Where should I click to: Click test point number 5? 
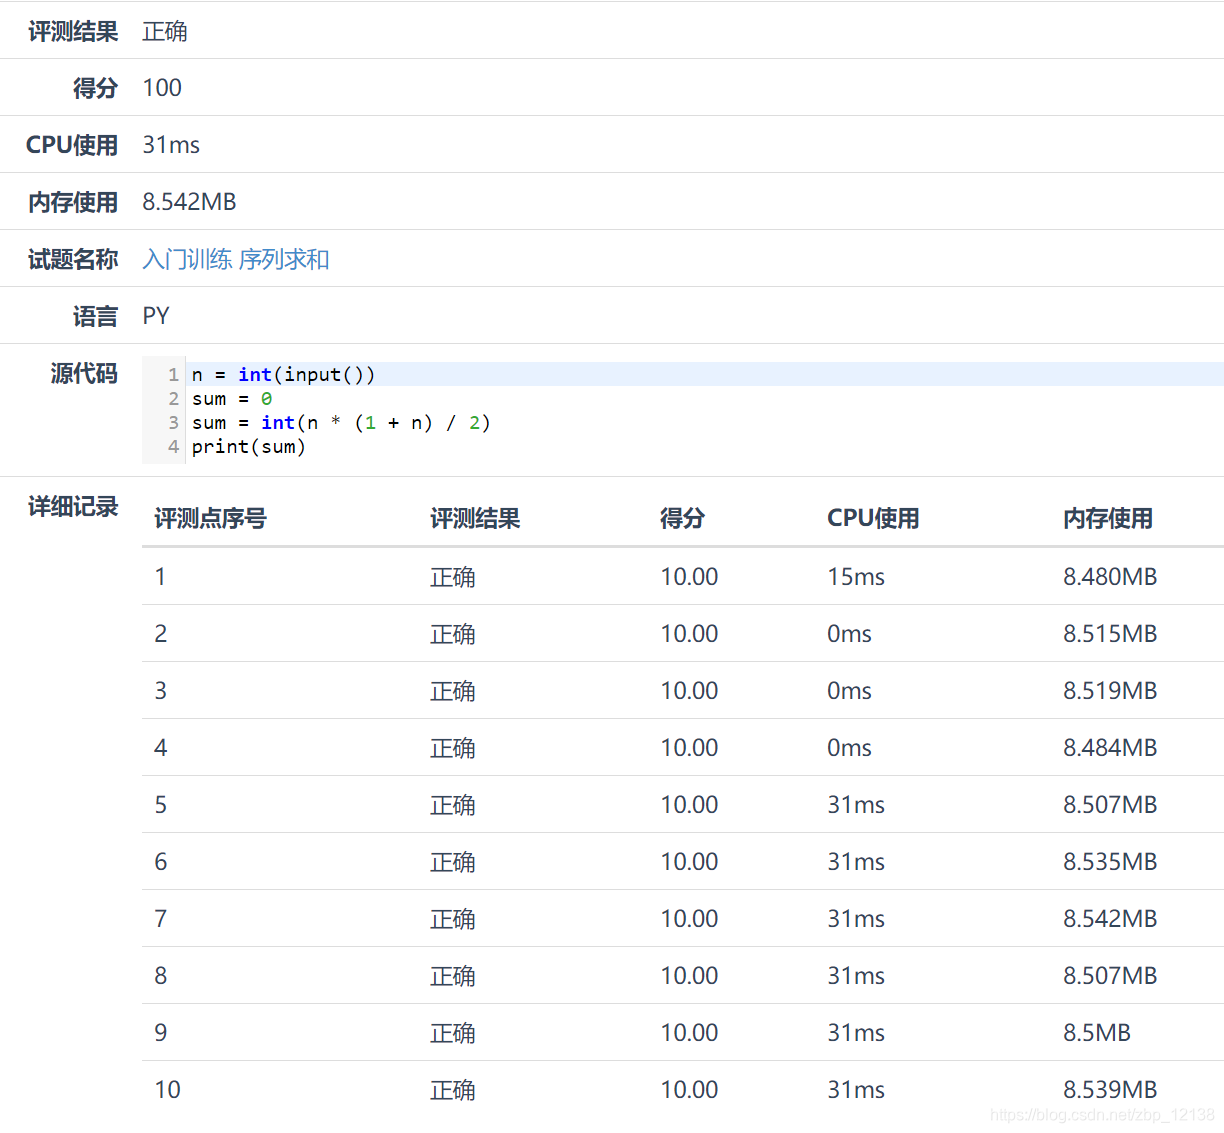pyautogui.click(x=161, y=805)
